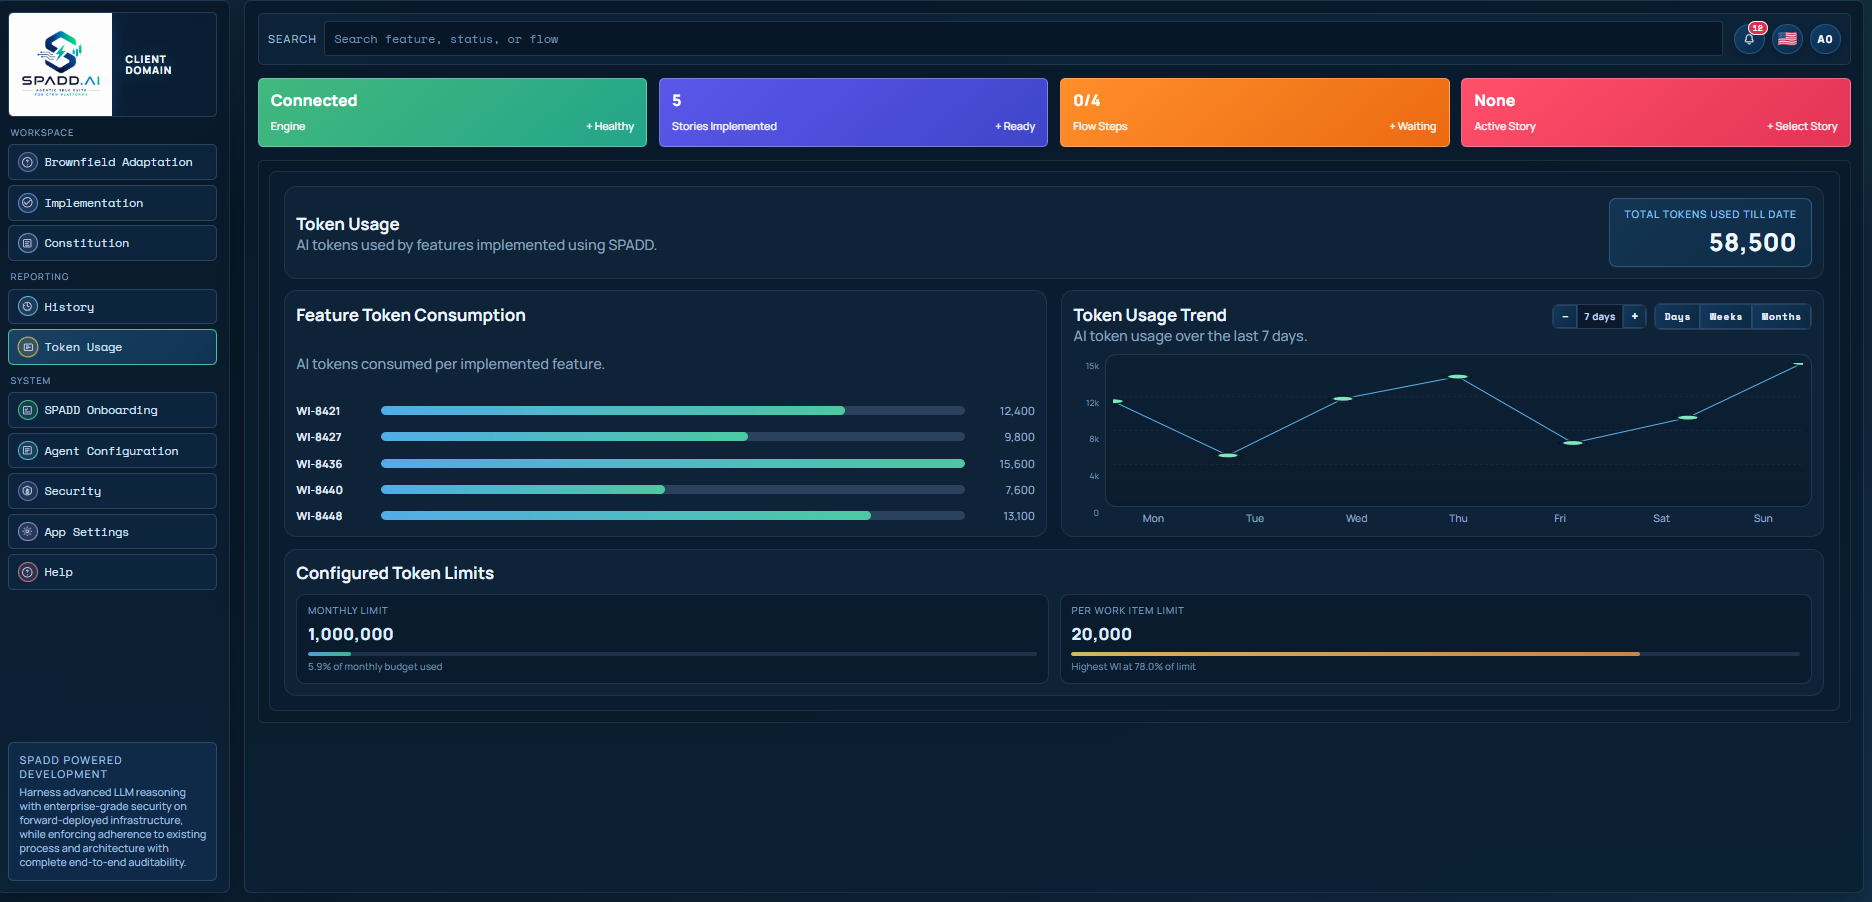Change language via US flag icon

click(1787, 39)
